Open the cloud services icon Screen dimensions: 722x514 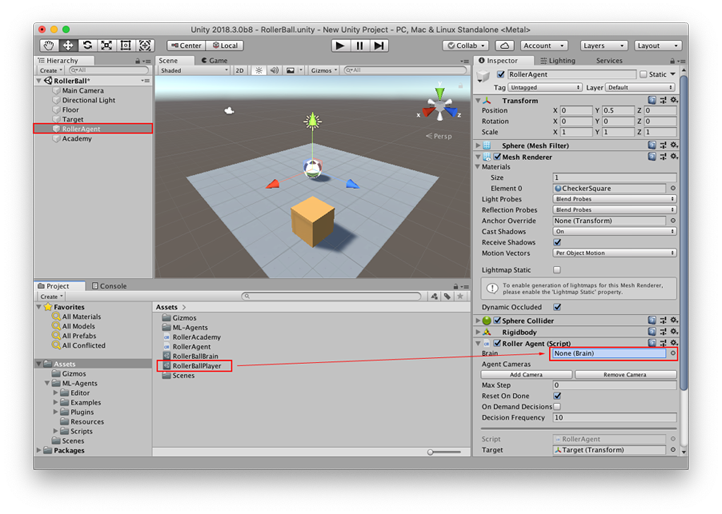point(505,46)
